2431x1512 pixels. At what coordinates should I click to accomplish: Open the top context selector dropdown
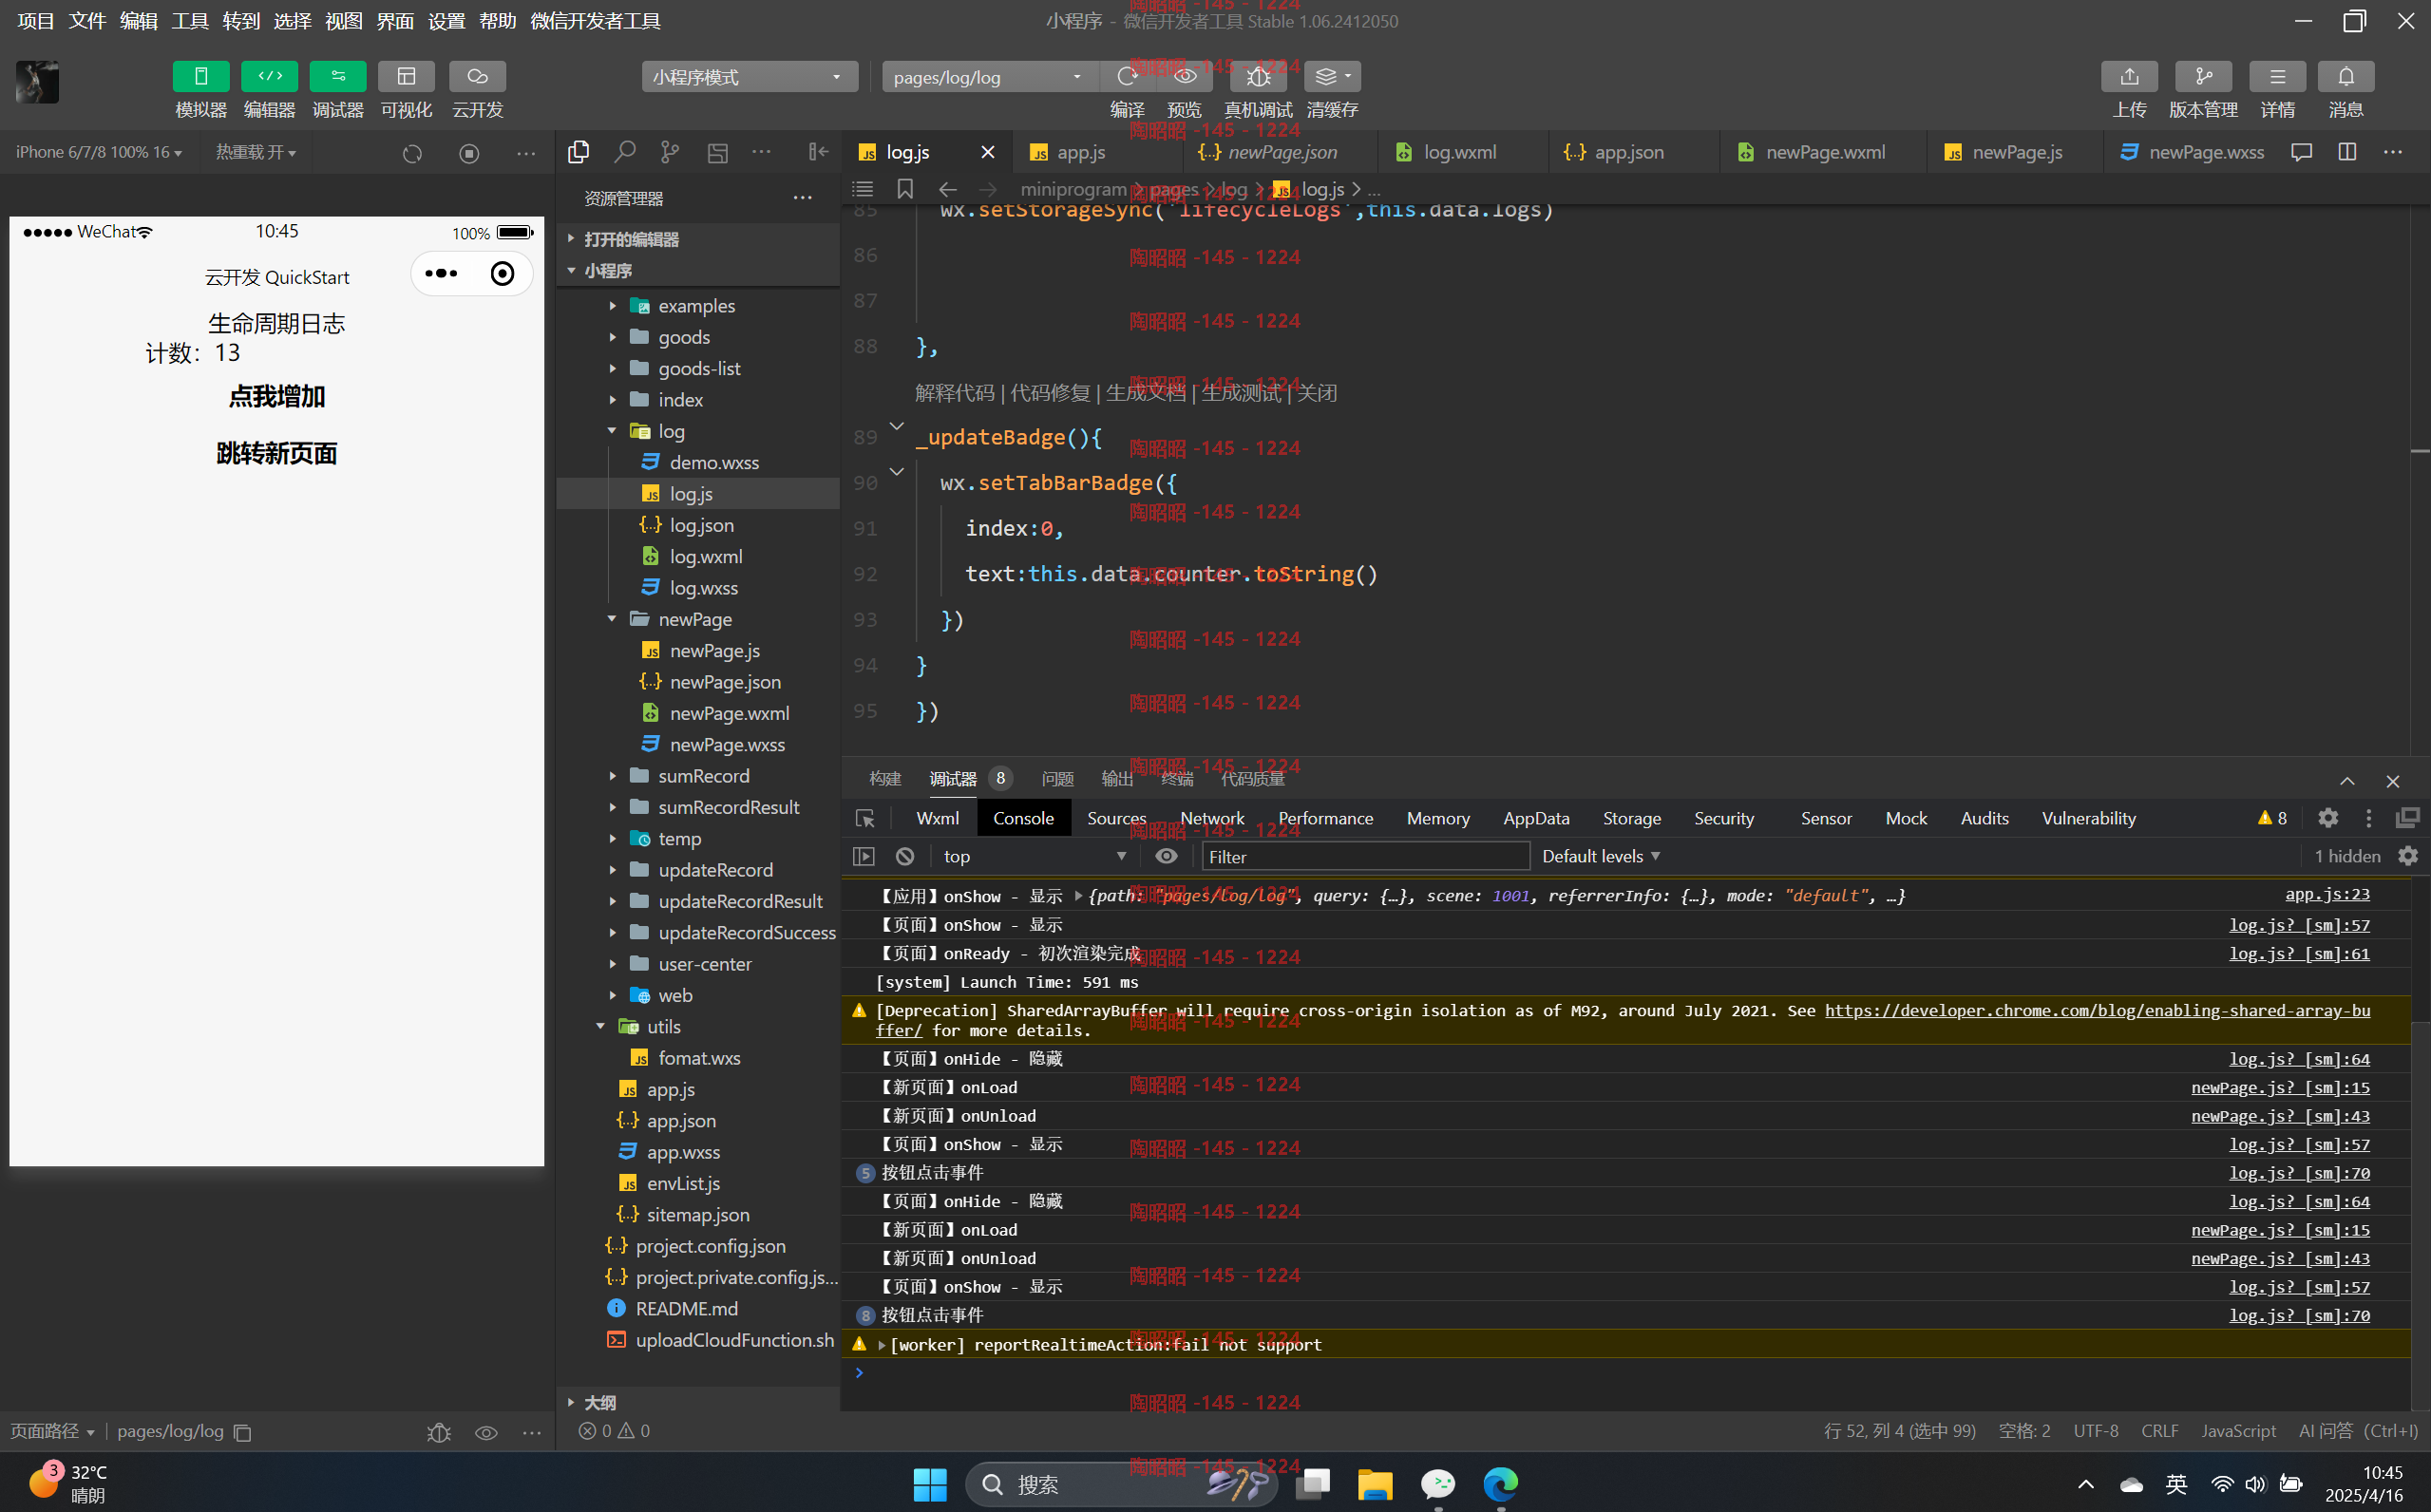tap(1035, 856)
